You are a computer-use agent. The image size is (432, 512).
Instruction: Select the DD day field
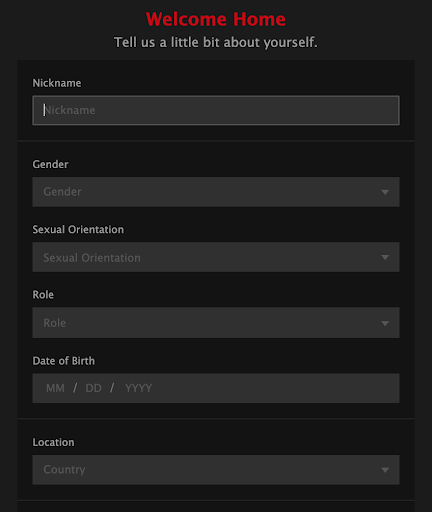click(93, 388)
